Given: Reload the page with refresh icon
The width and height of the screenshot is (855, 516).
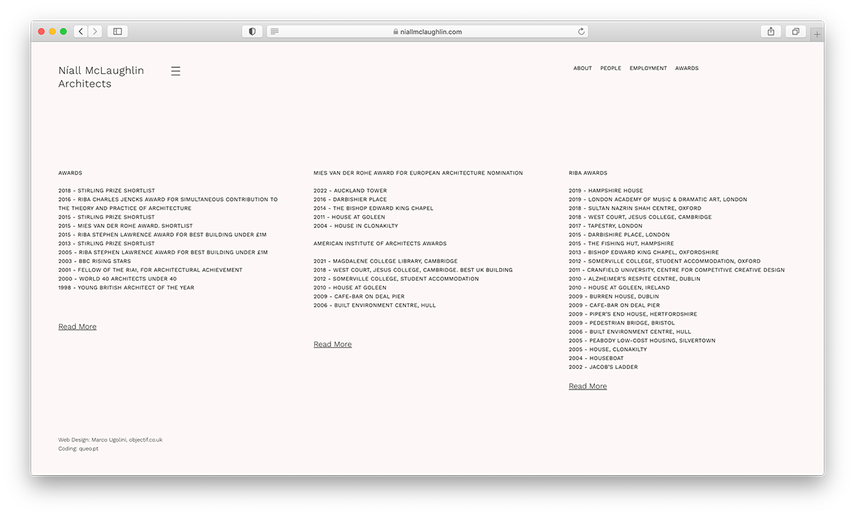Looking at the screenshot, I should click(x=582, y=32).
